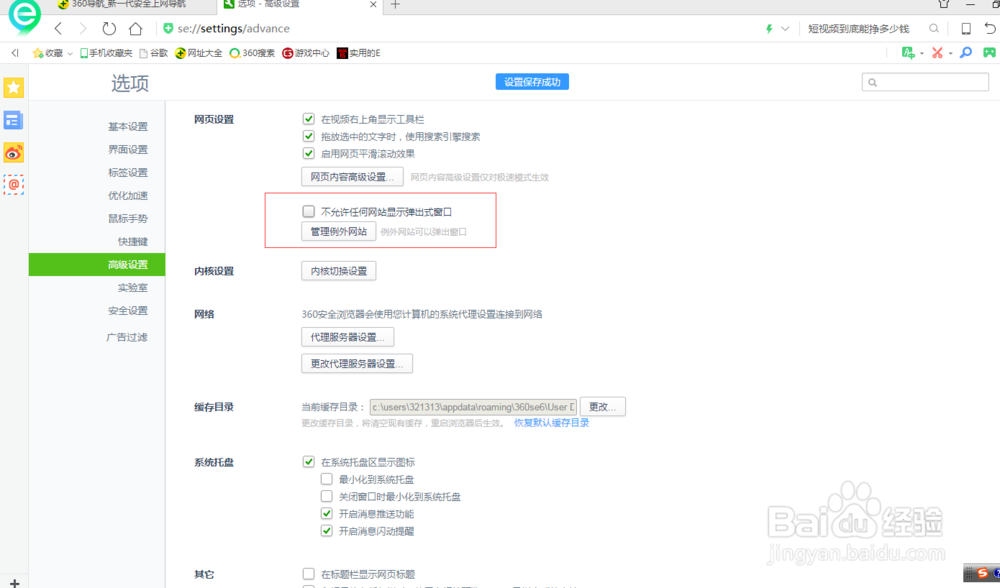Open 优化加速 in settings sidebar
Viewport: 1000px width, 588px height.
[128, 195]
